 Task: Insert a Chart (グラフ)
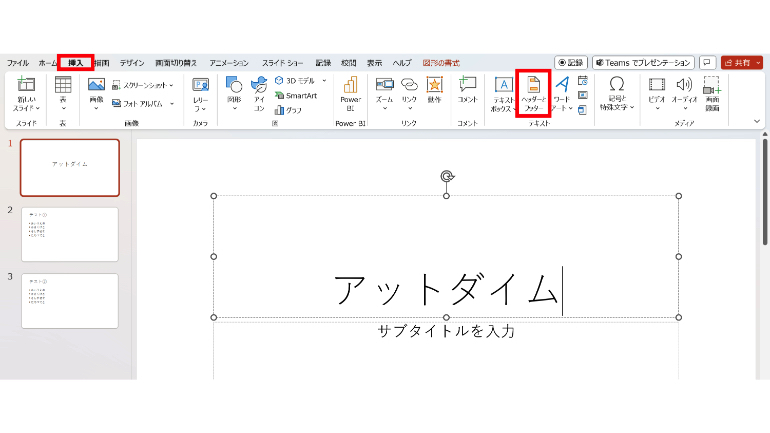click(288, 110)
